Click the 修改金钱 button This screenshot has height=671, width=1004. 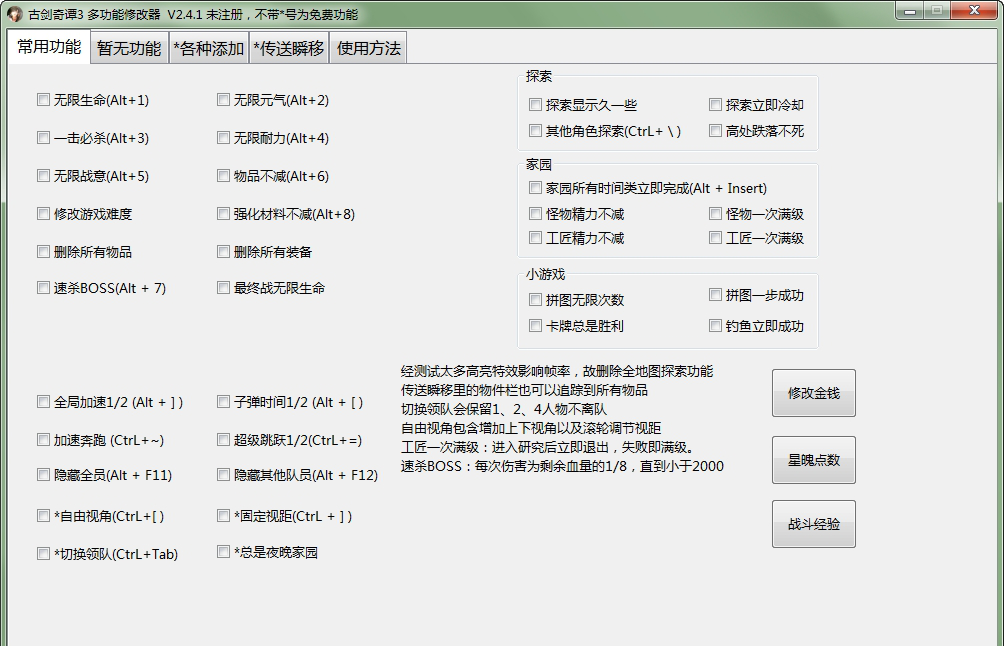coord(813,393)
